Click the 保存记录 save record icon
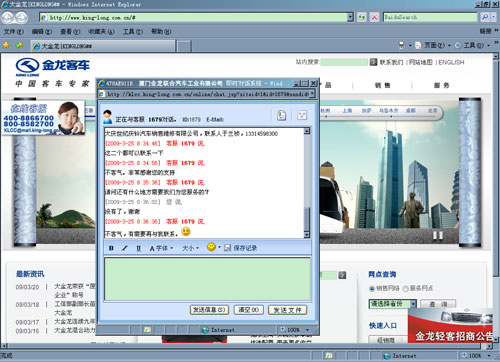 [227, 248]
